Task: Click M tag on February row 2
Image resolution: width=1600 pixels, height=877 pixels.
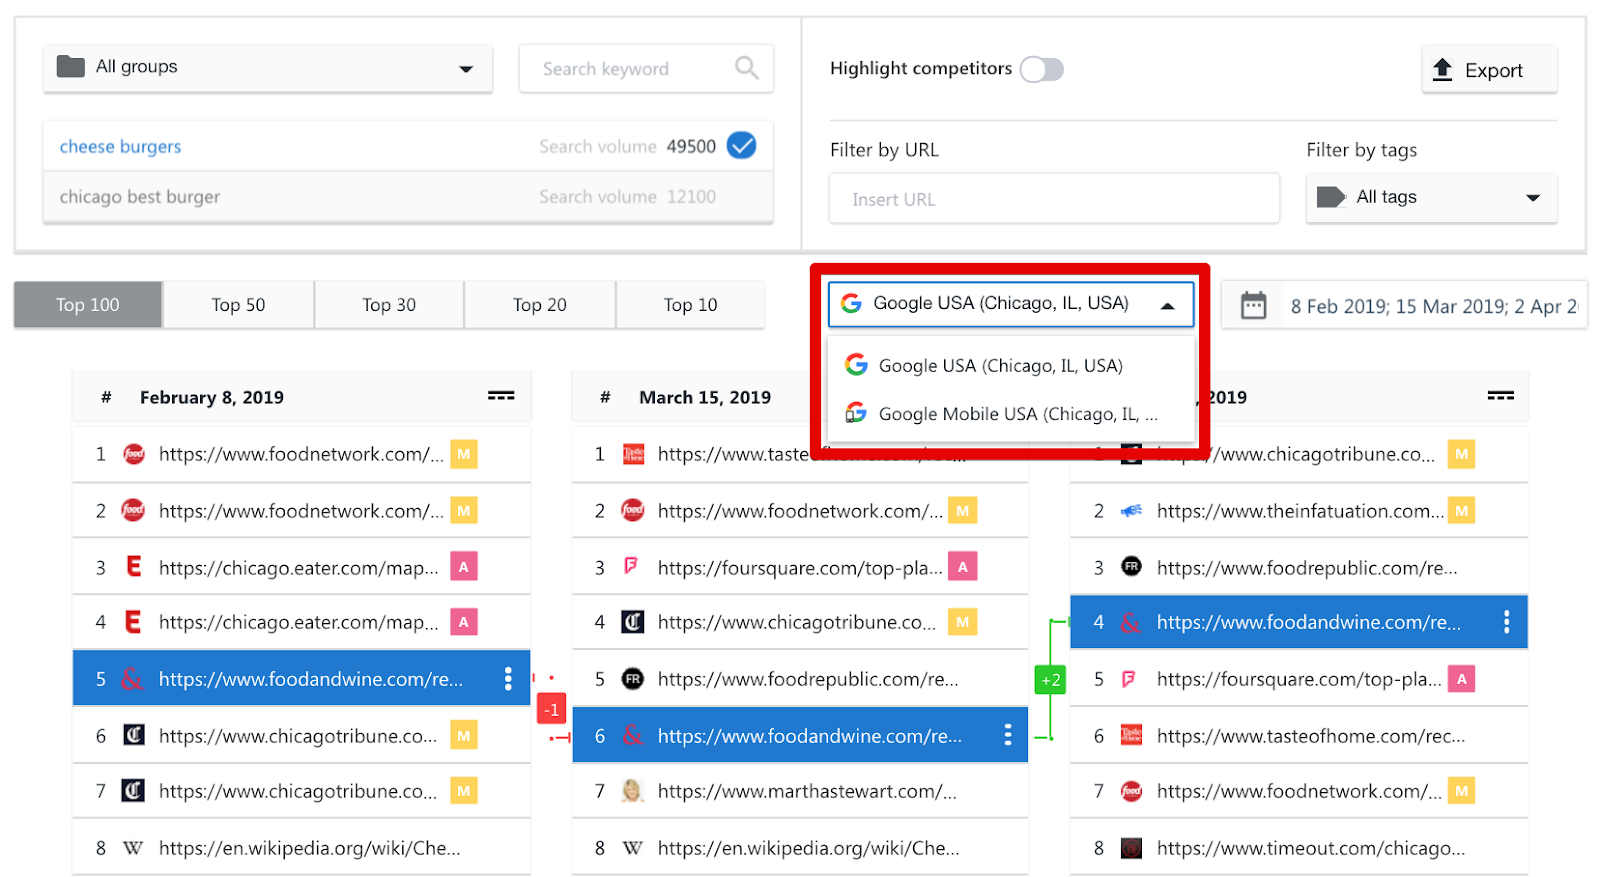Action: coord(464,511)
